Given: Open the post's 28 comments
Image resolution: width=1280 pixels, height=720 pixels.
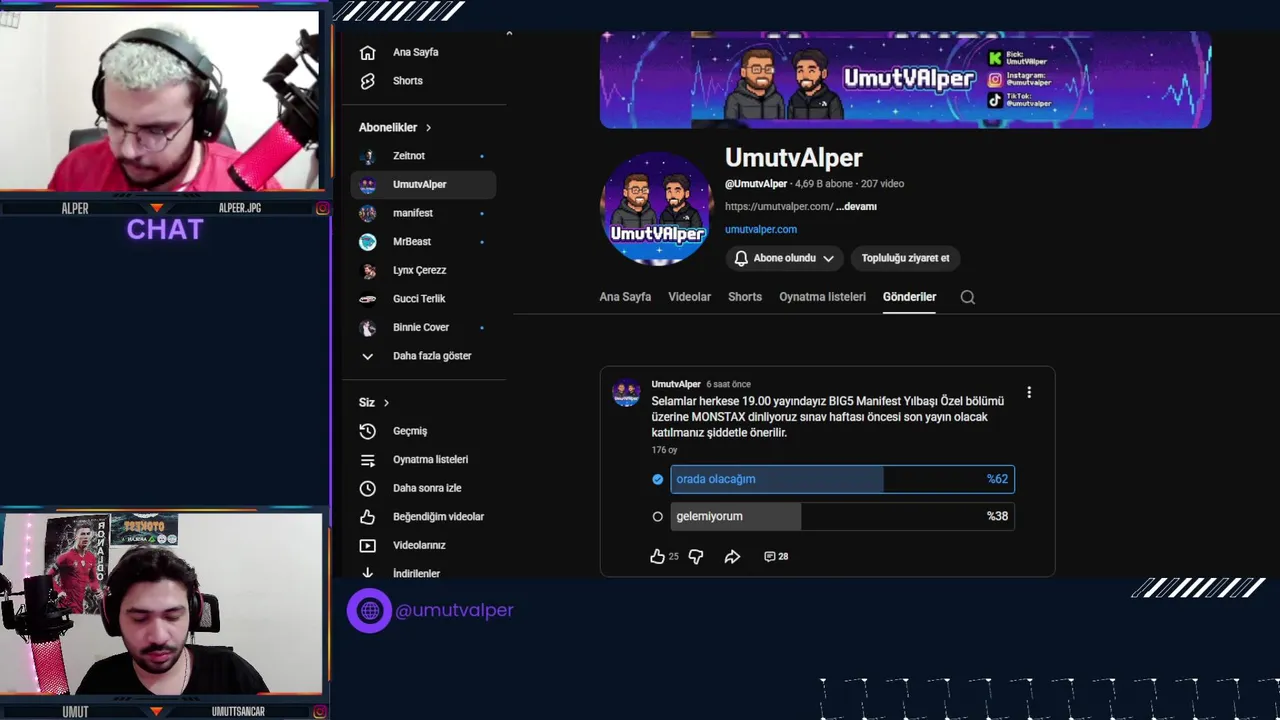Looking at the screenshot, I should pos(776,557).
